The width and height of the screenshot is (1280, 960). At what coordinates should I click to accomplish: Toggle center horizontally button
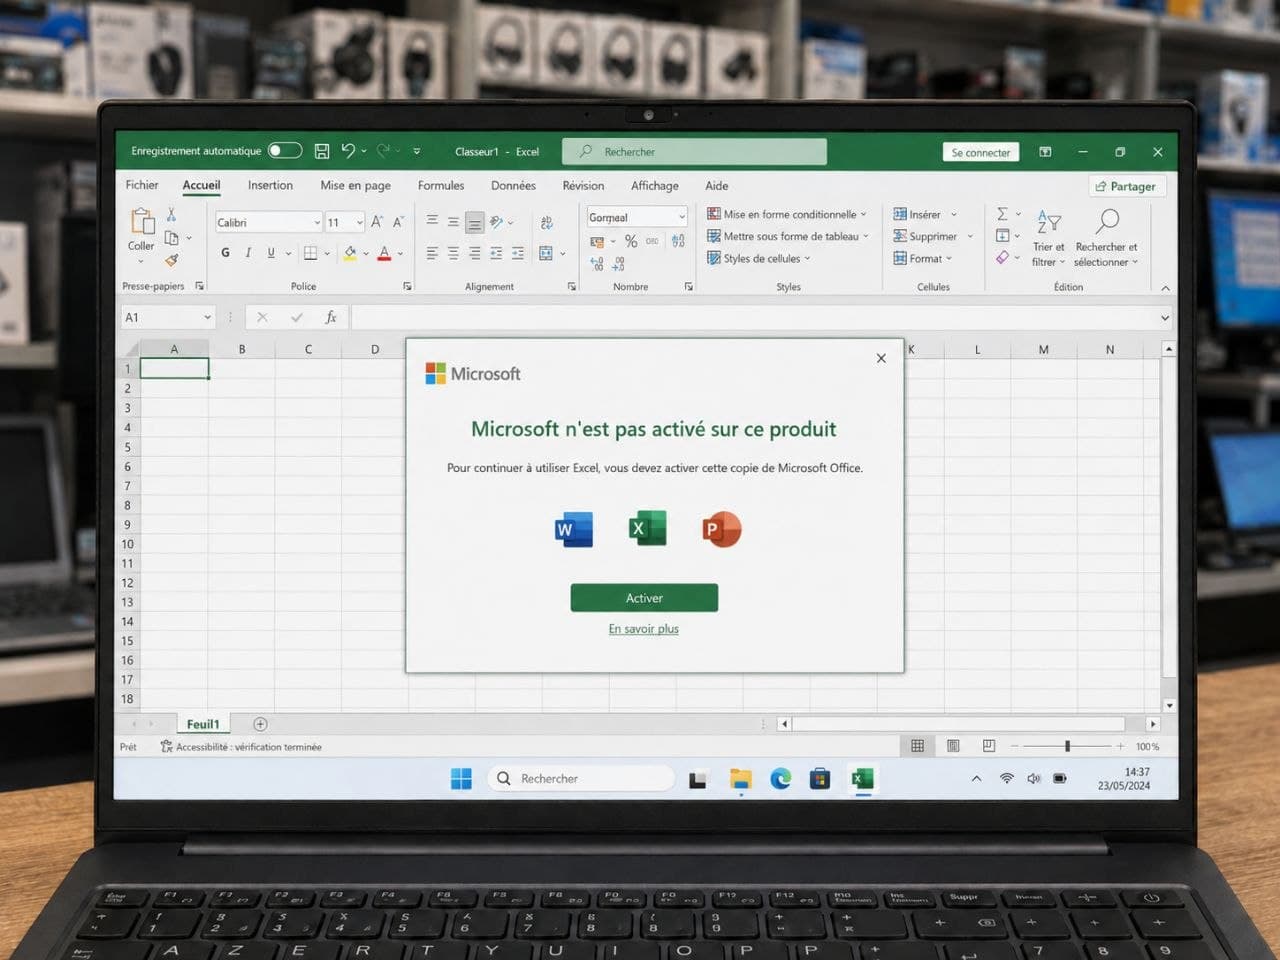click(453, 253)
